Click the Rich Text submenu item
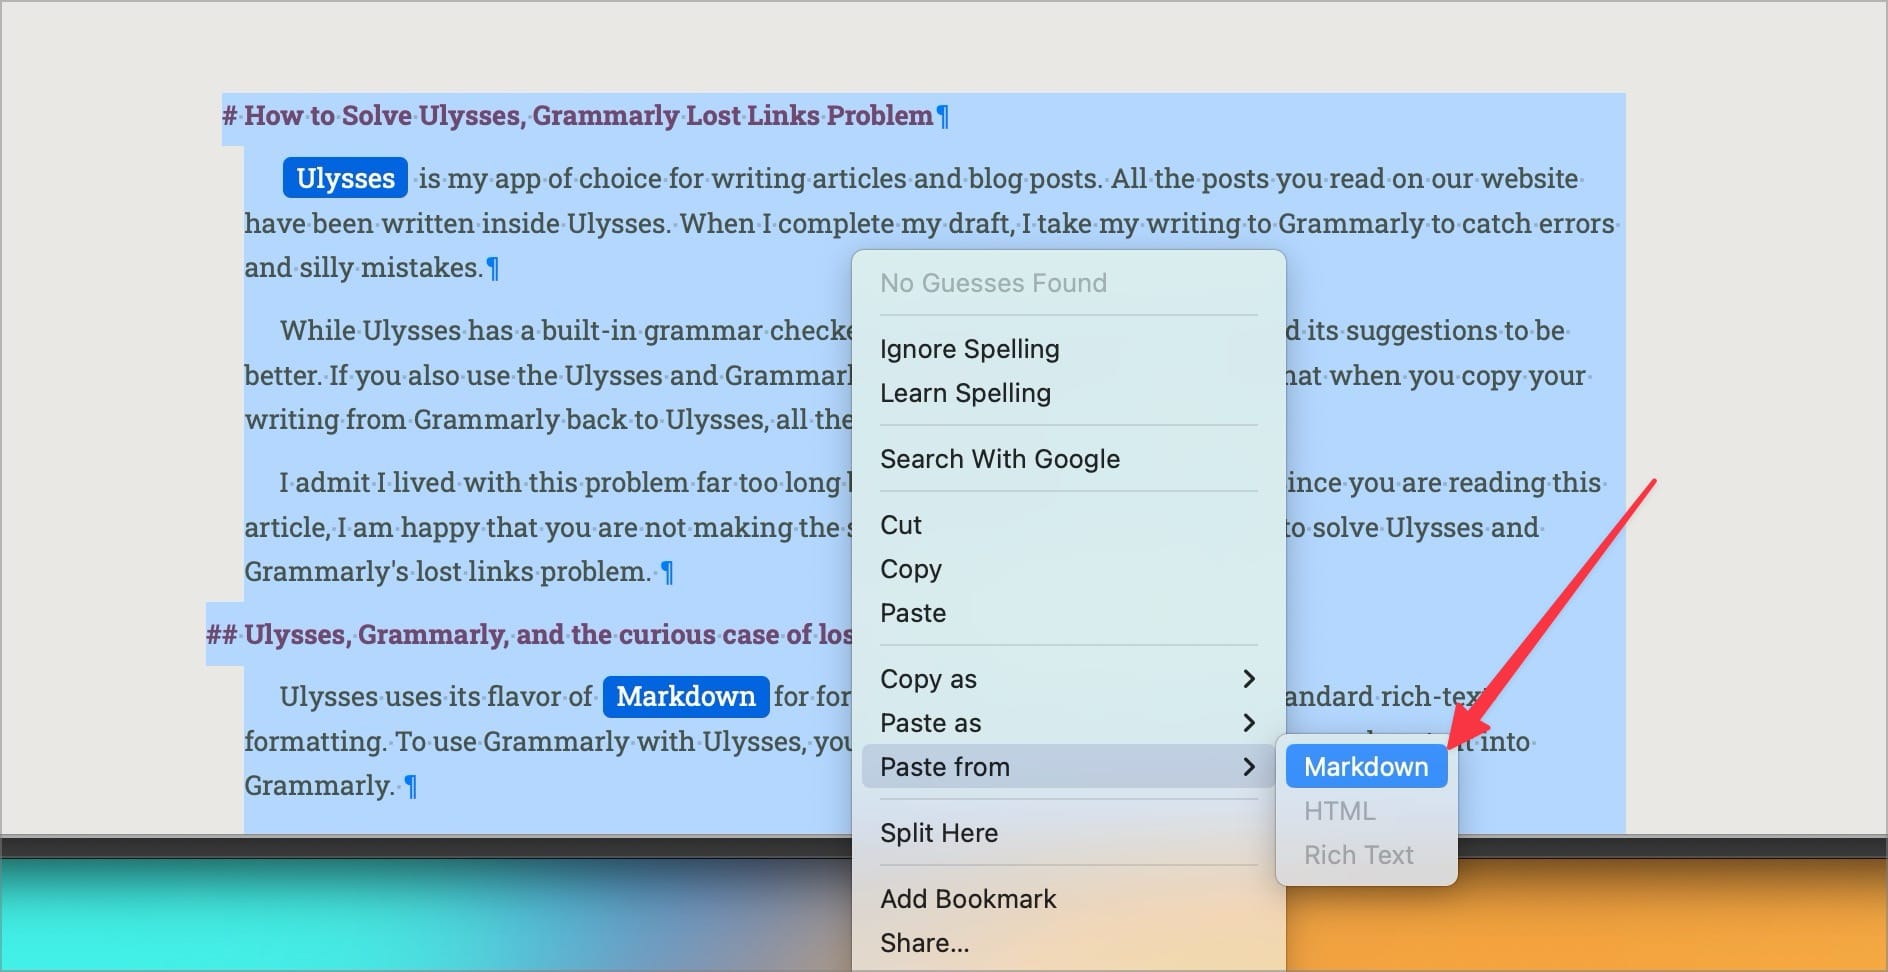The width and height of the screenshot is (1888, 972). point(1366,855)
